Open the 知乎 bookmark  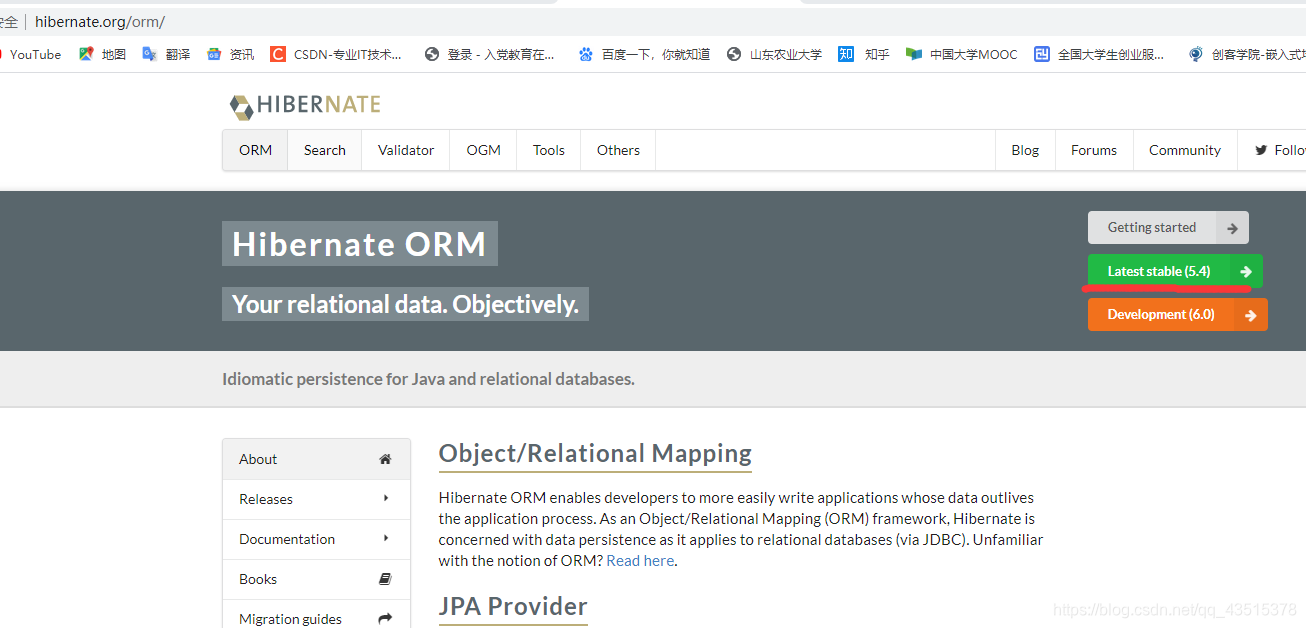(864, 54)
